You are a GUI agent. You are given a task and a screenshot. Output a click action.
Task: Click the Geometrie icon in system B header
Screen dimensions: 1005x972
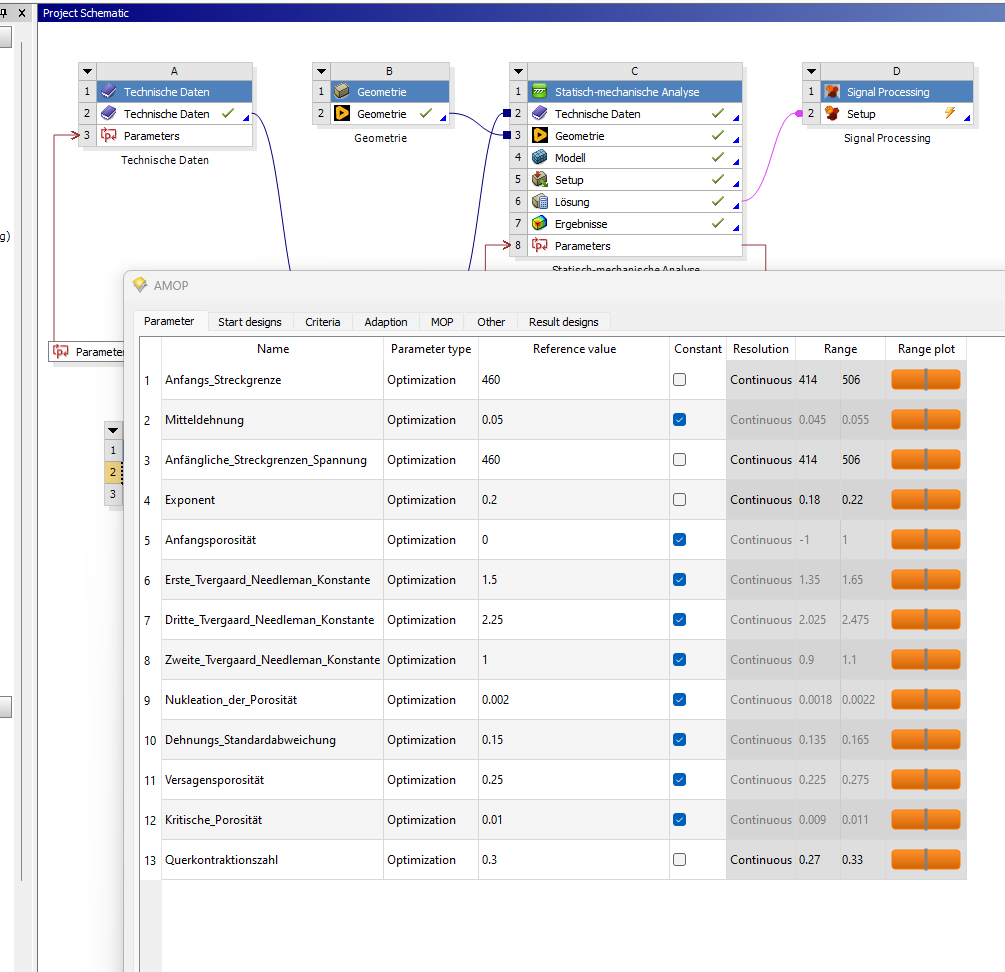click(342, 92)
